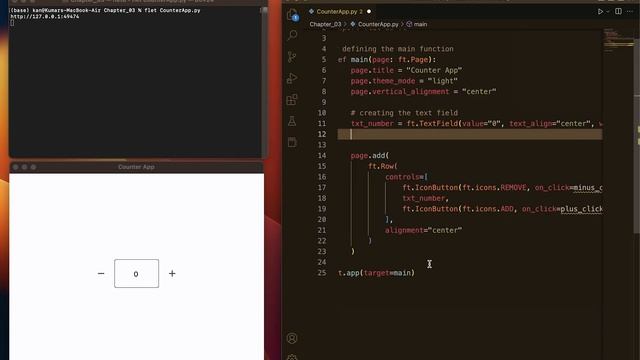Click the code minimap
The image size is (640, 360).
[x=618, y=41]
